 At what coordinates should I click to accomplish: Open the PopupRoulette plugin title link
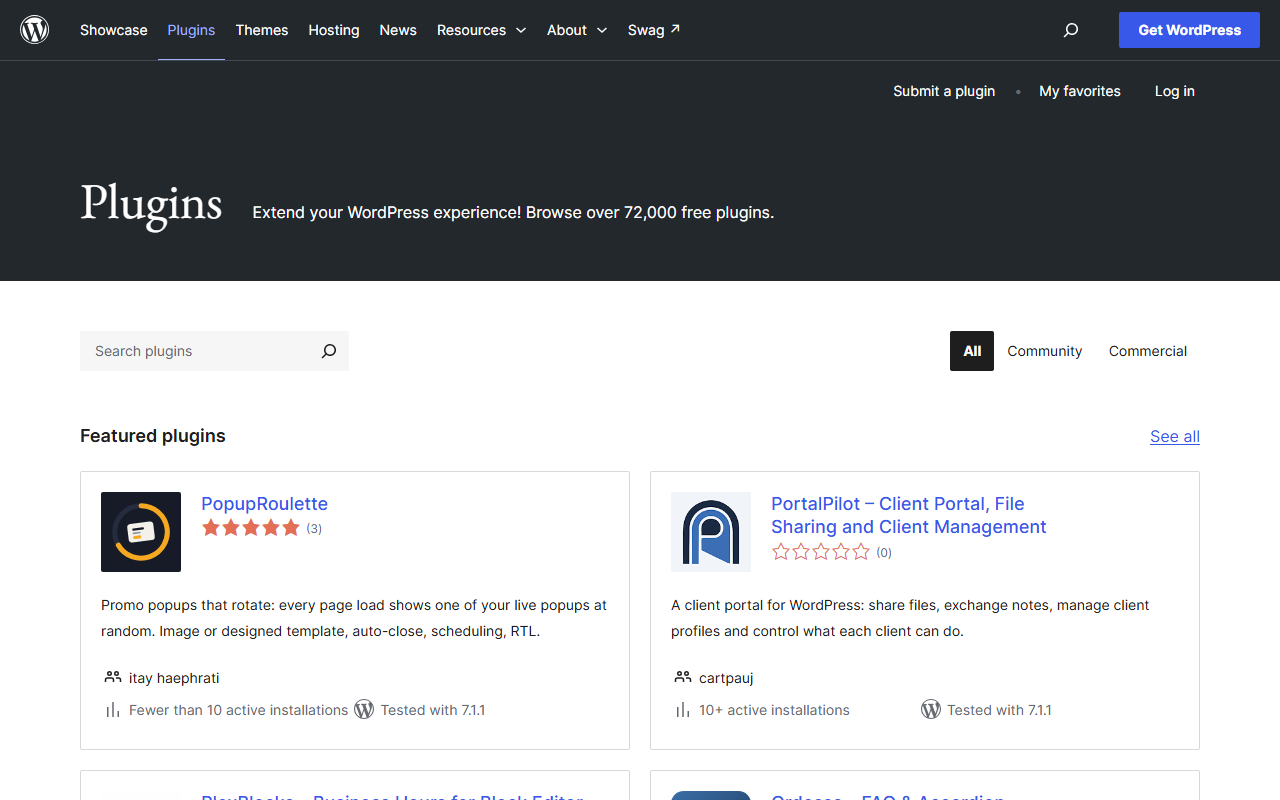(265, 504)
